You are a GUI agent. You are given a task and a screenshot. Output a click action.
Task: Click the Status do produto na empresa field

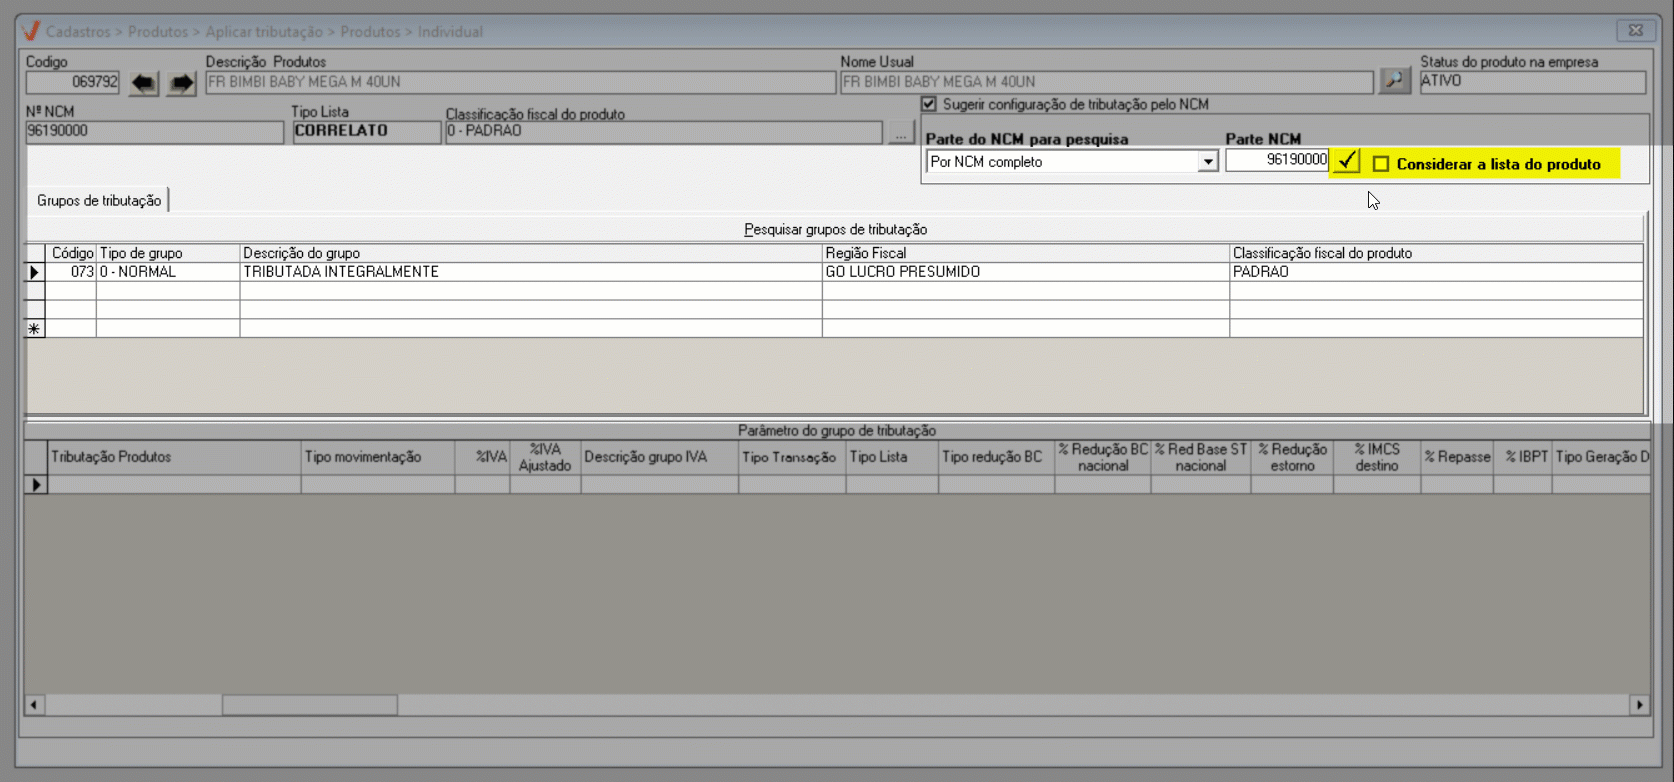1533,82
